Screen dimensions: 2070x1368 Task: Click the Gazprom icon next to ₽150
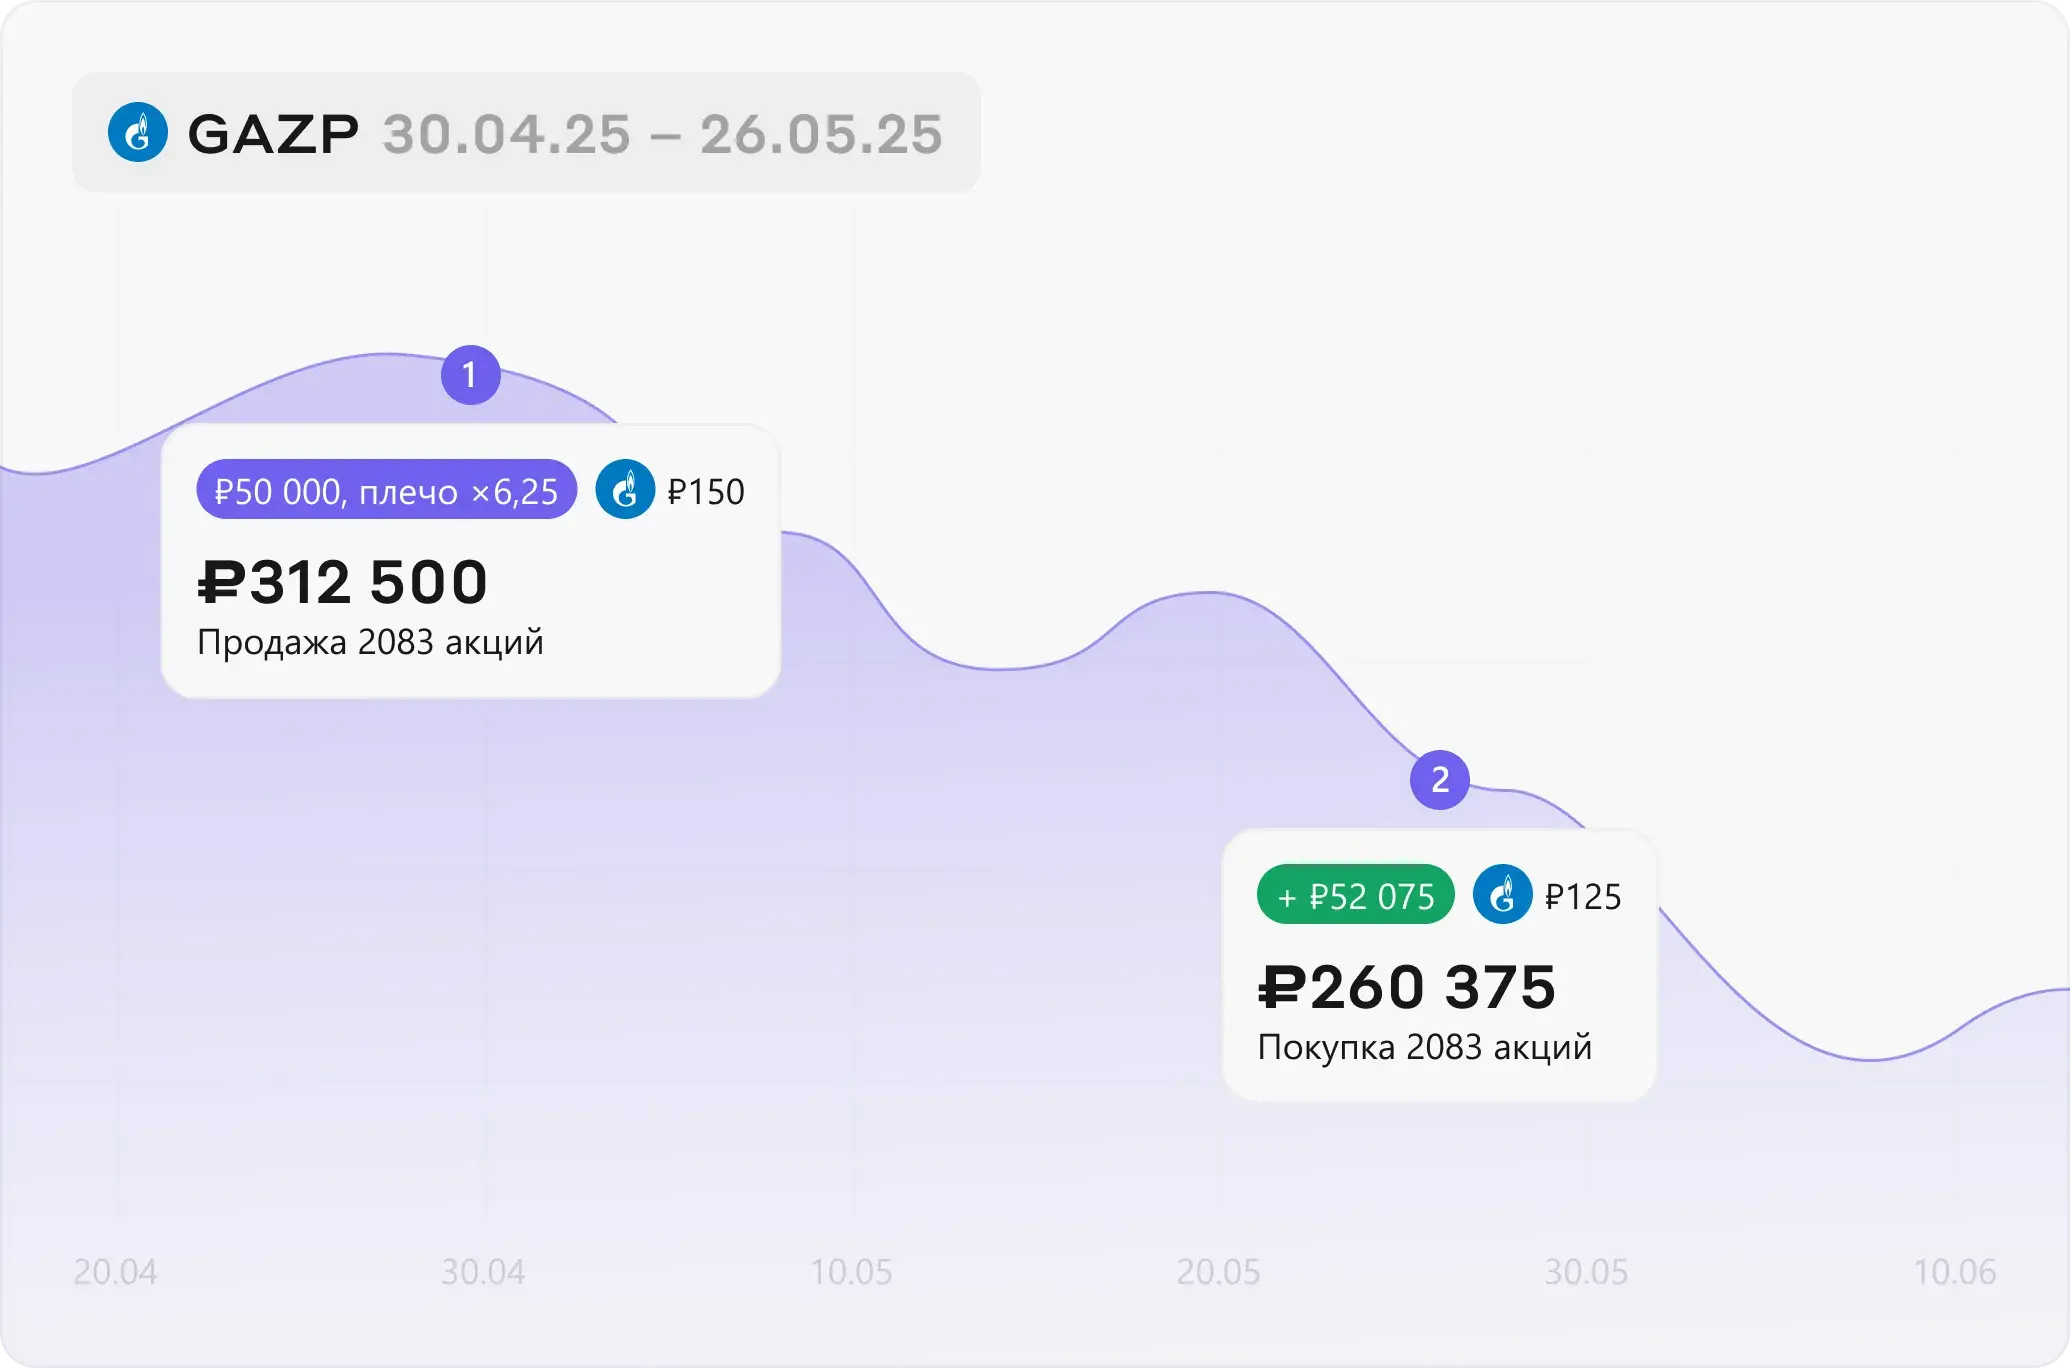(625, 490)
